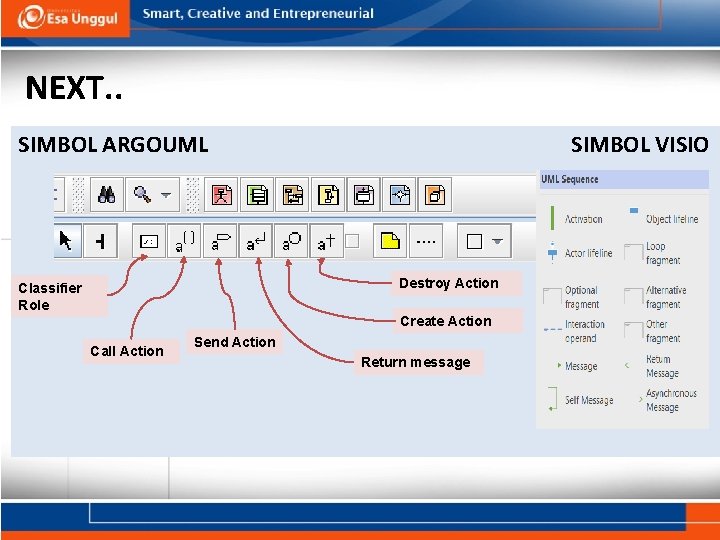
Task: Select the Call Action tool
Action: point(184,241)
